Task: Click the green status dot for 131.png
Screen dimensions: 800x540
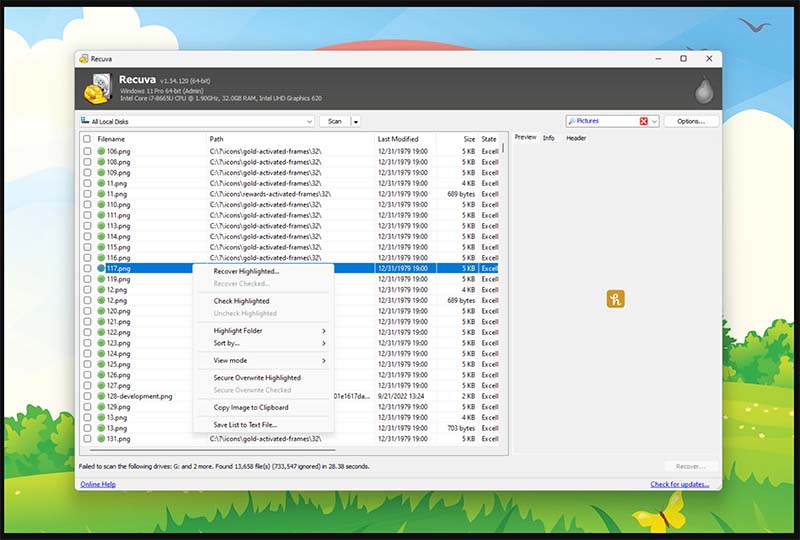Action: click(101, 439)
